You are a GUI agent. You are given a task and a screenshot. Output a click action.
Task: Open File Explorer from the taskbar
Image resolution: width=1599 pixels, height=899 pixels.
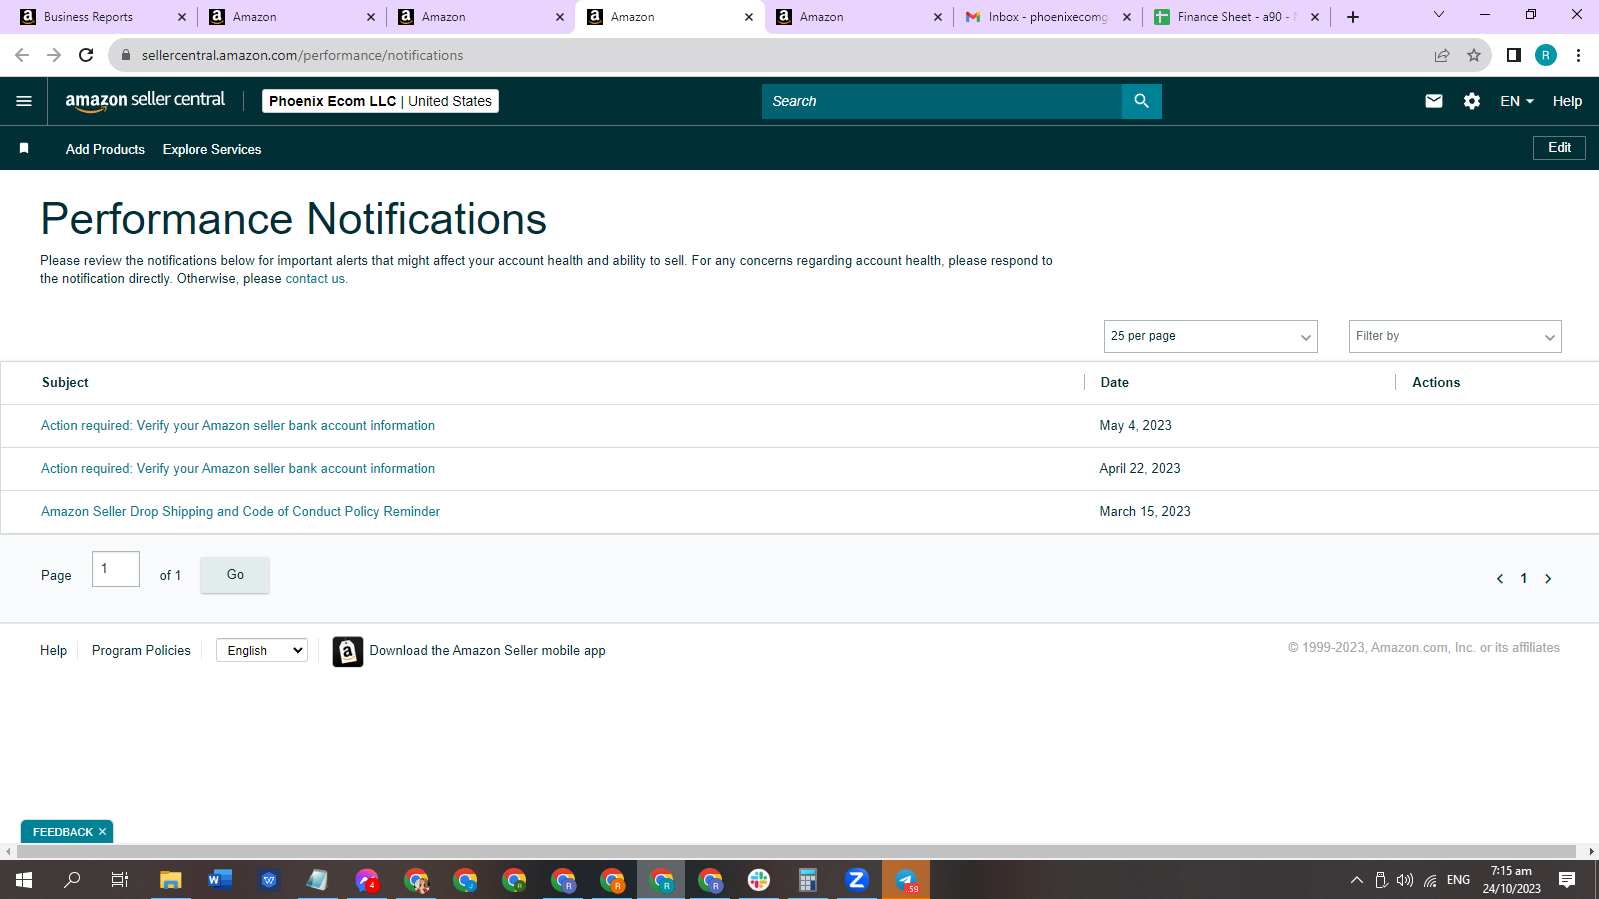click(171, 880)
